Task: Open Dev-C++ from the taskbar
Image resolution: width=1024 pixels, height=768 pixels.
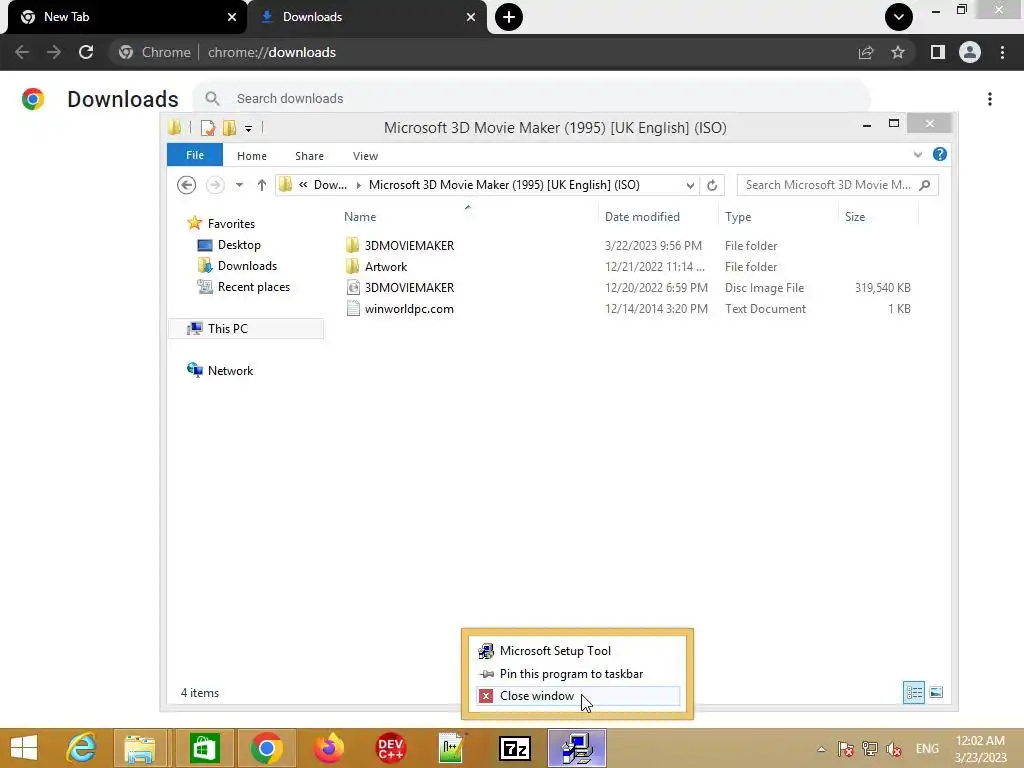Action: 391,748
